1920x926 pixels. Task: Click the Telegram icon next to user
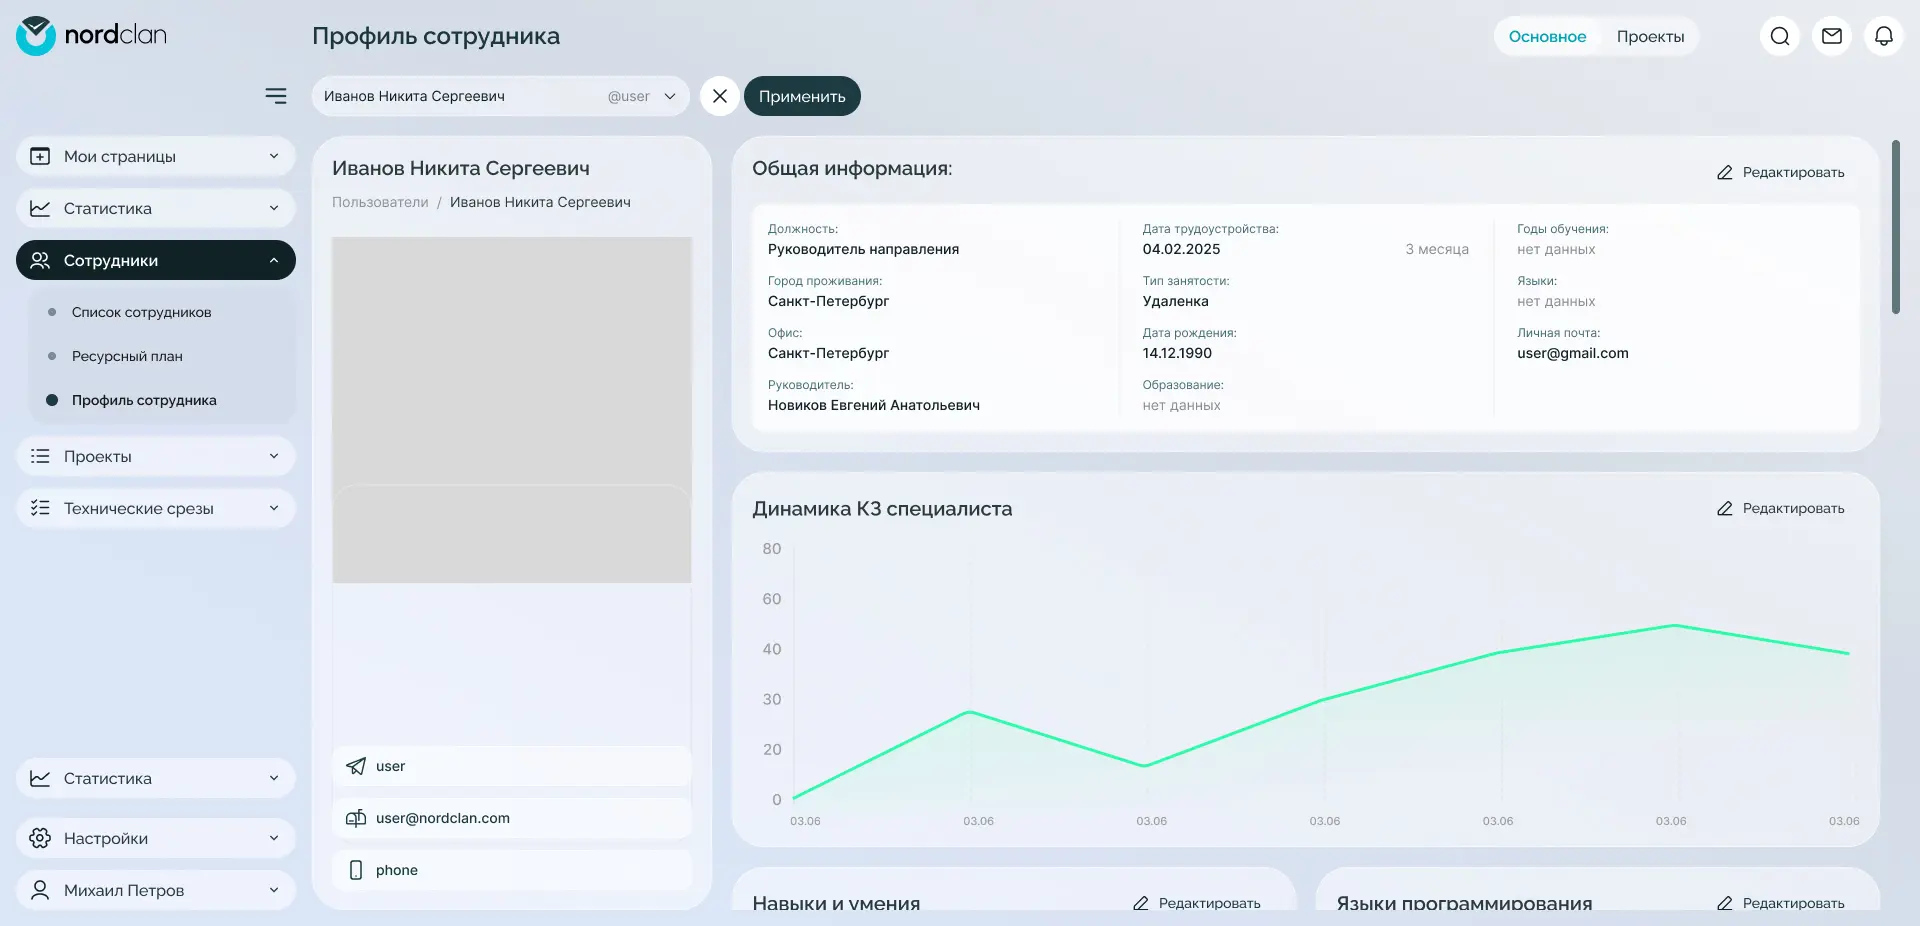point(356,766)
